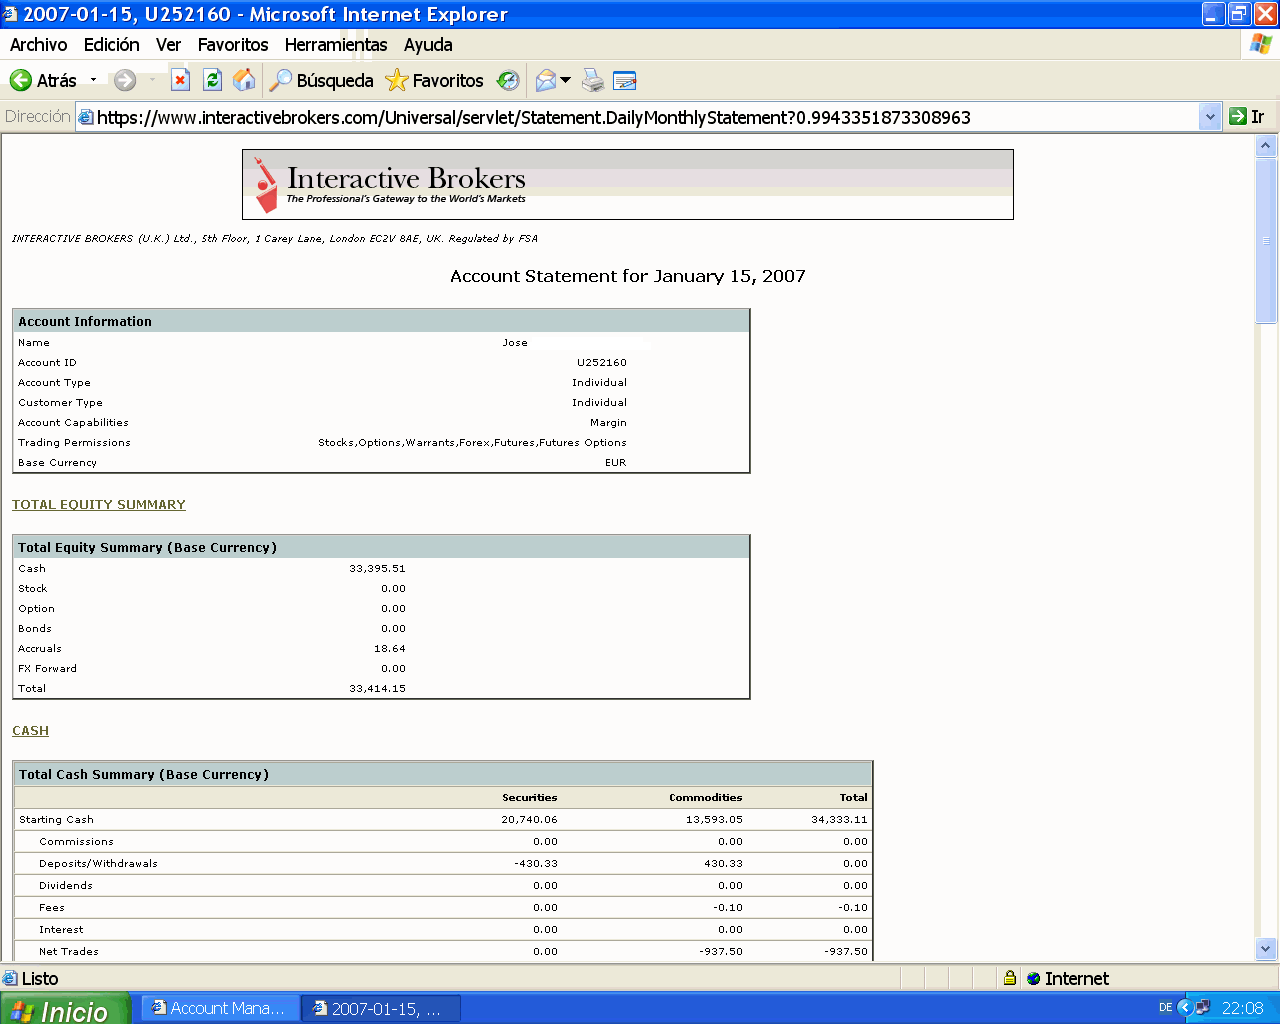Click the Ir go button
1280x1024 pixels.
pyautogui.click(x=1247, y=117)
